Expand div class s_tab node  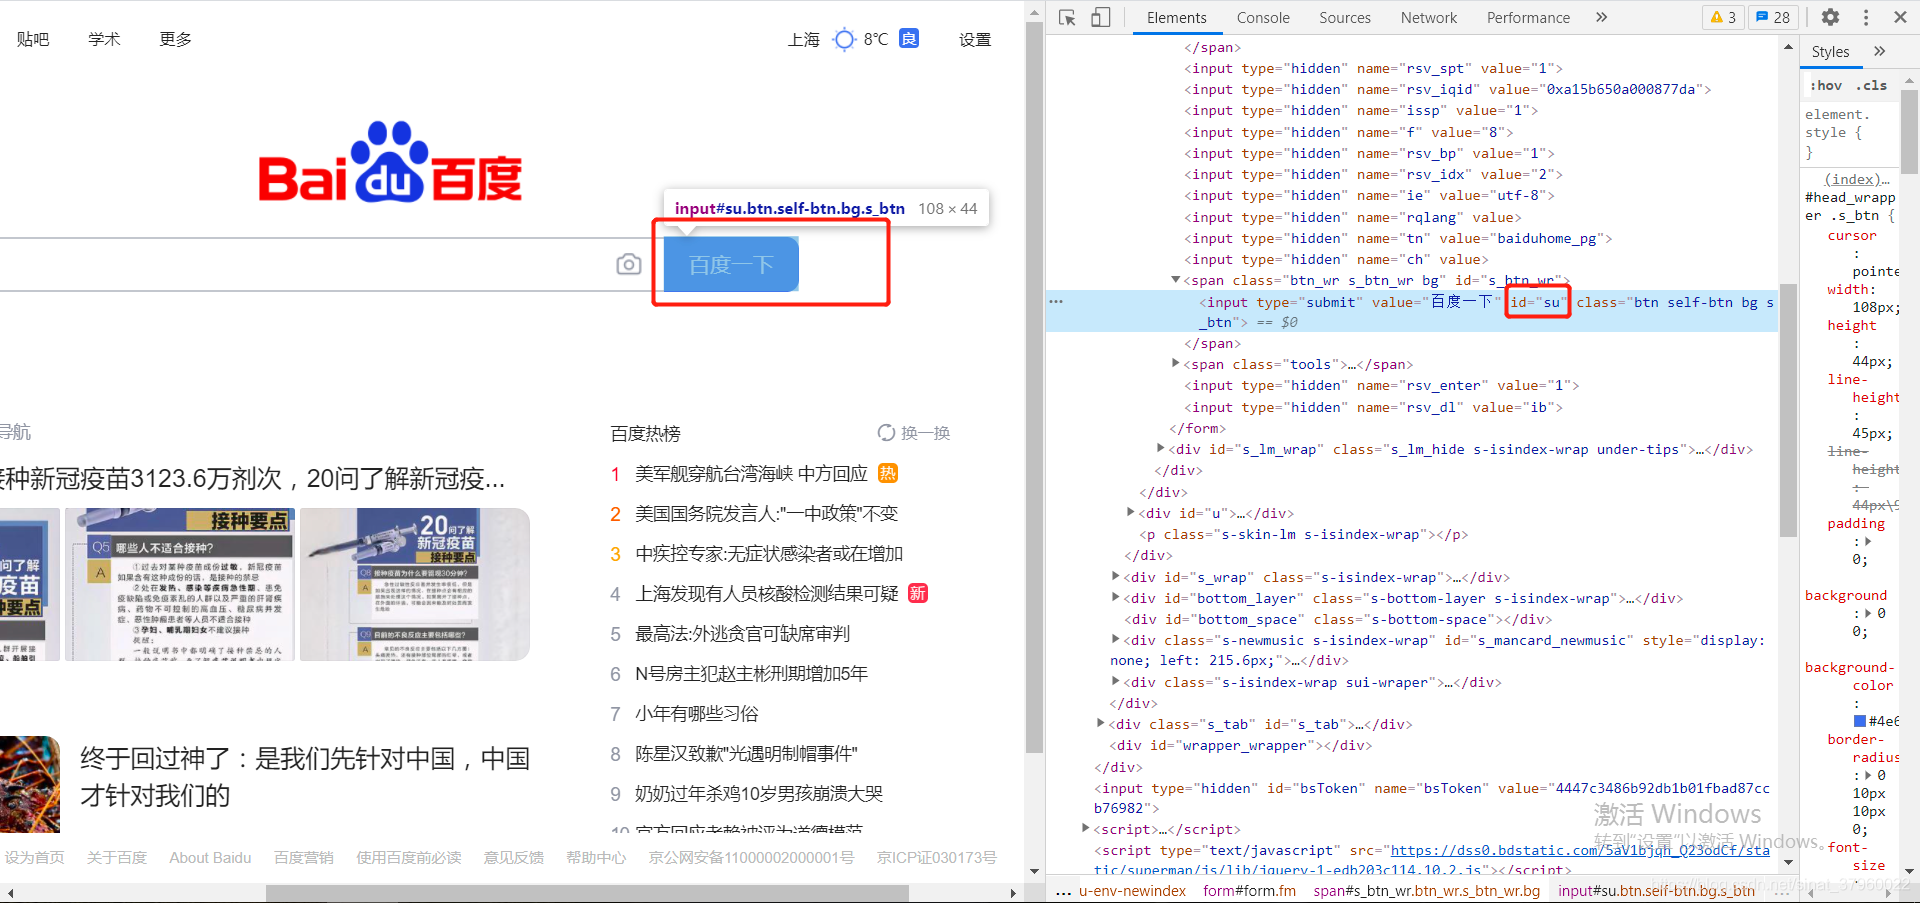1101,723
